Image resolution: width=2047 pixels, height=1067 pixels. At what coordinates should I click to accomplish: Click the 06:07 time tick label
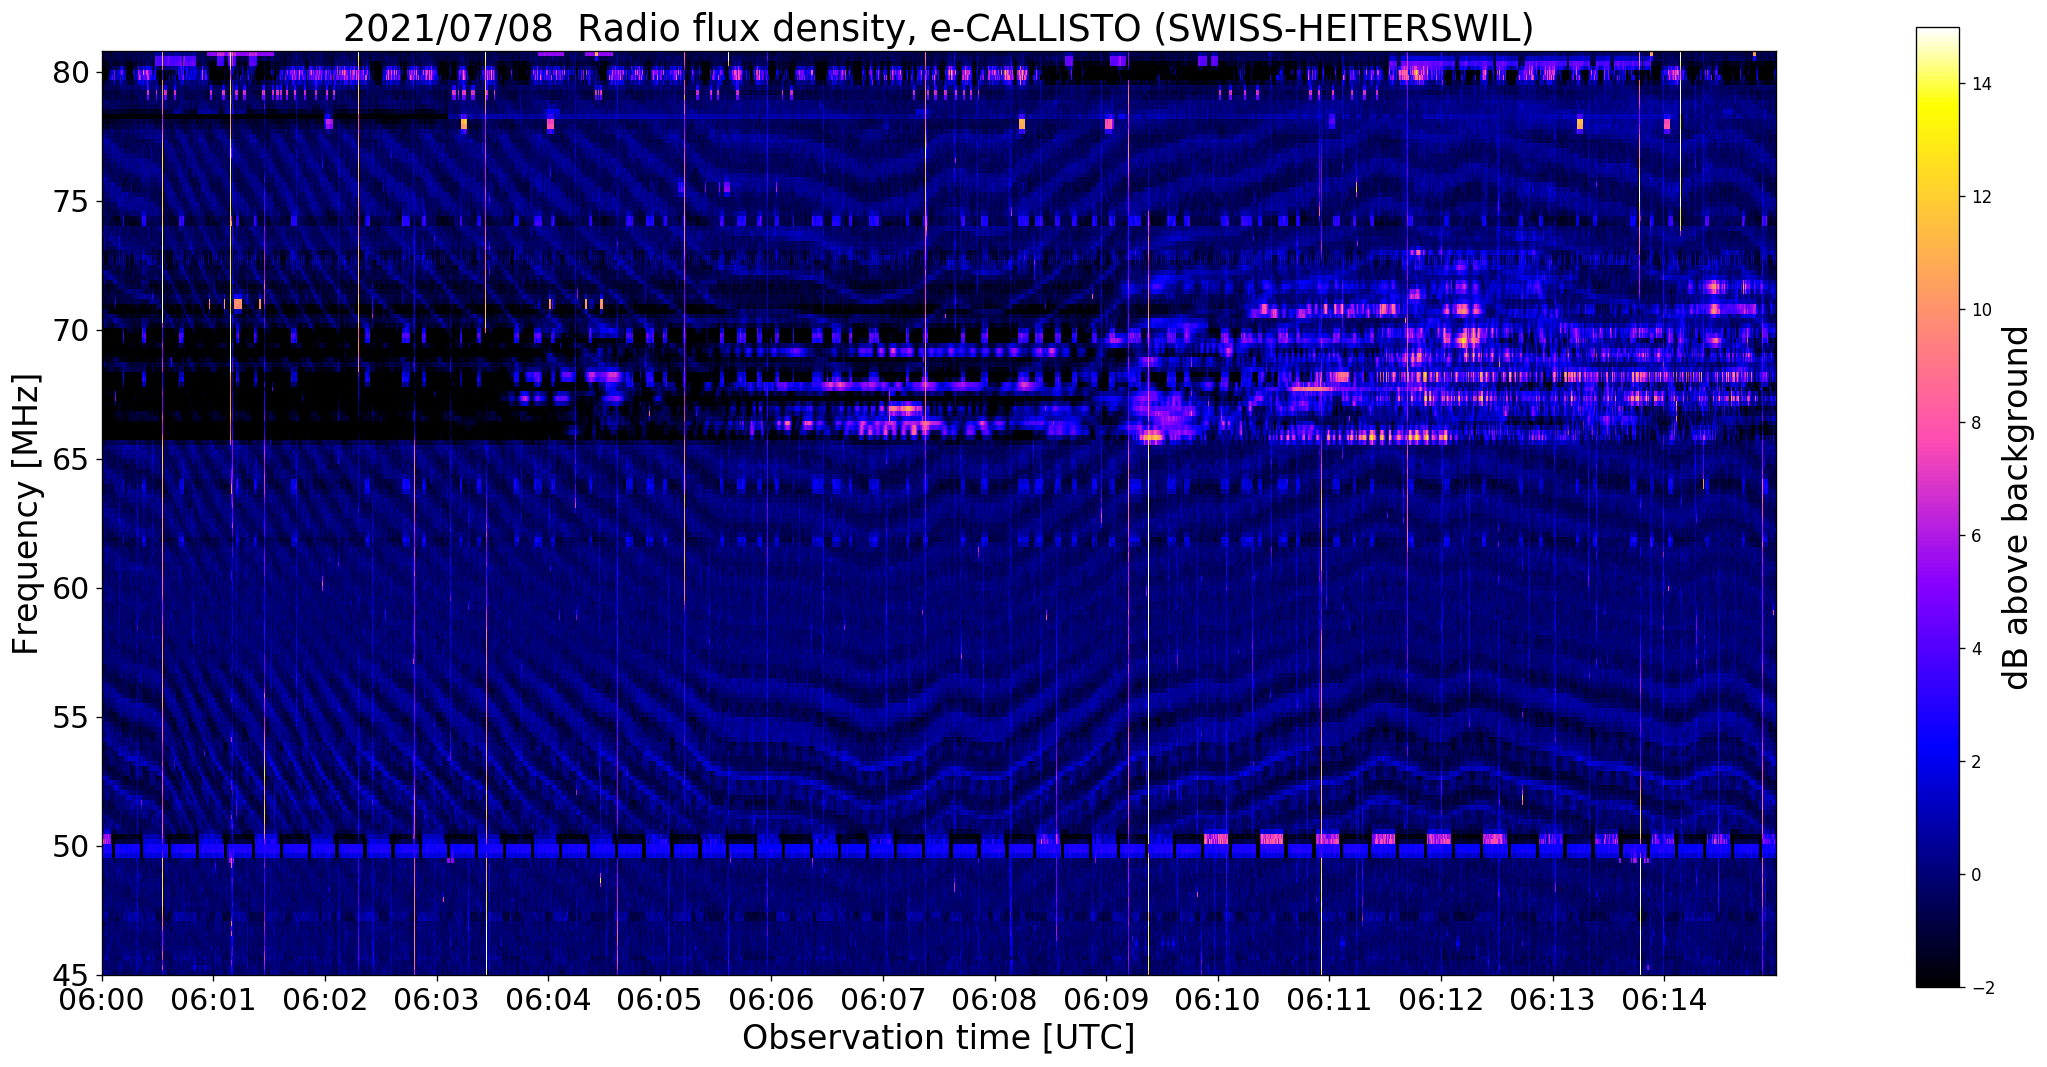pos(883,999)
